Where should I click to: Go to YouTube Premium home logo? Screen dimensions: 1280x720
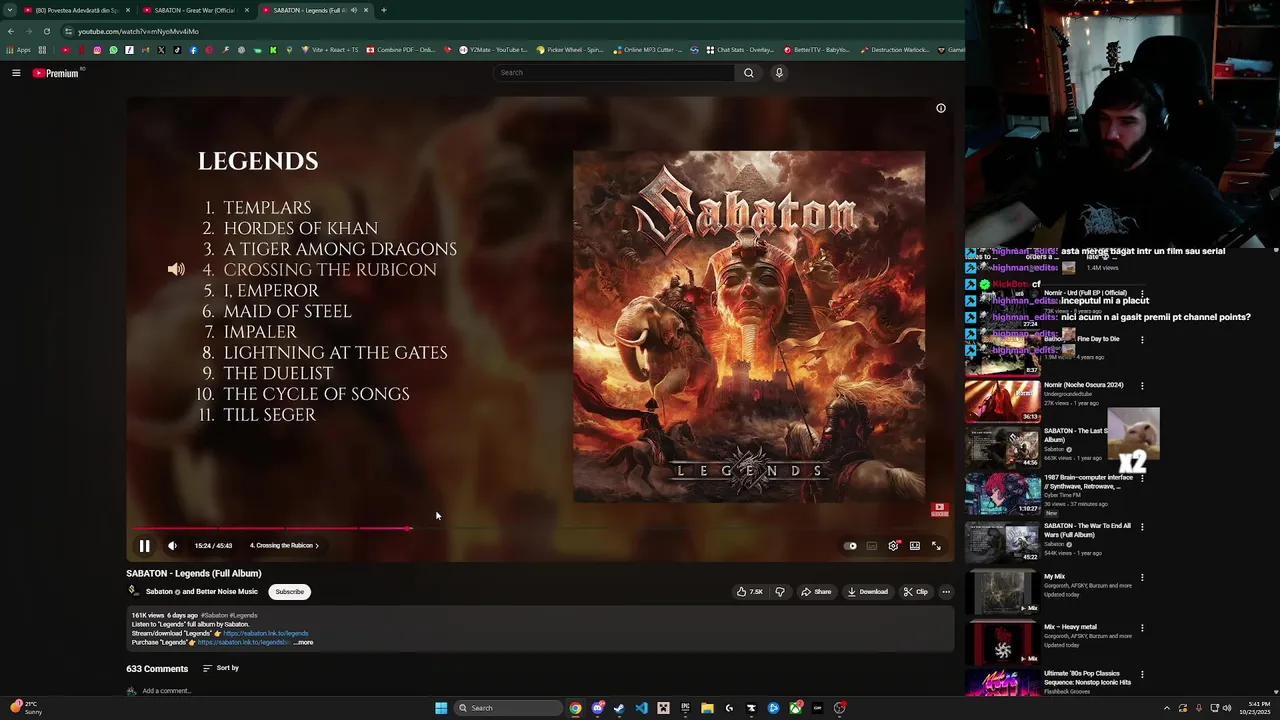tap(56, 73)
